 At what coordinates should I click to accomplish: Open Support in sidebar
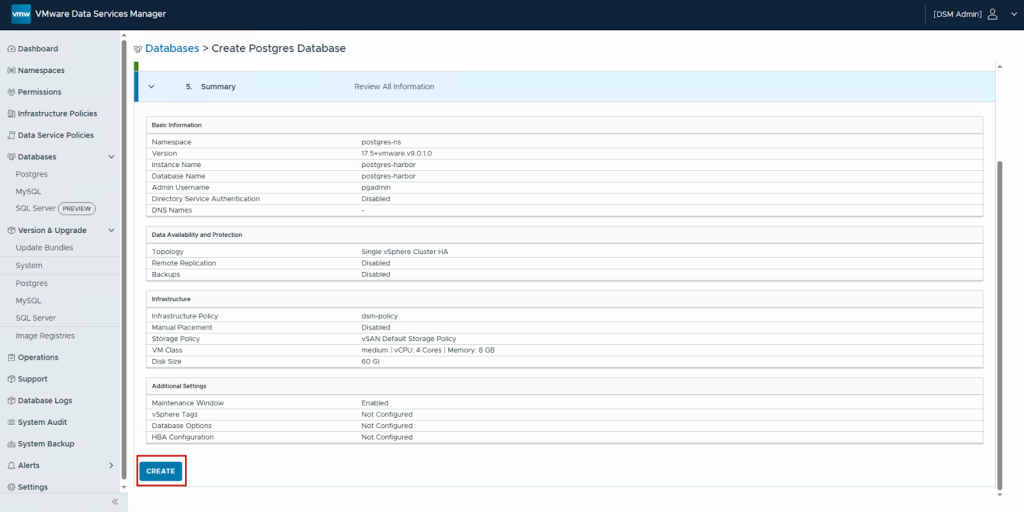[x=33, y=379]
